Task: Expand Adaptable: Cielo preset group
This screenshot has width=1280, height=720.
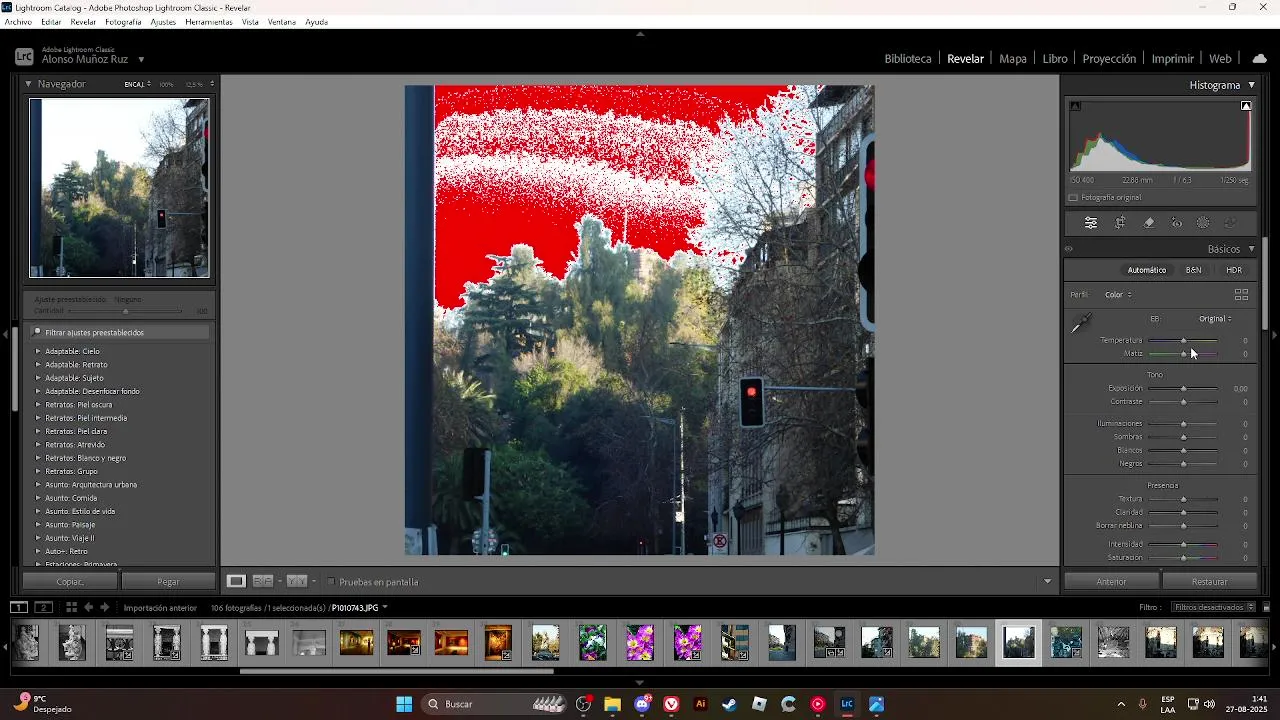Action: click(38, 351)
